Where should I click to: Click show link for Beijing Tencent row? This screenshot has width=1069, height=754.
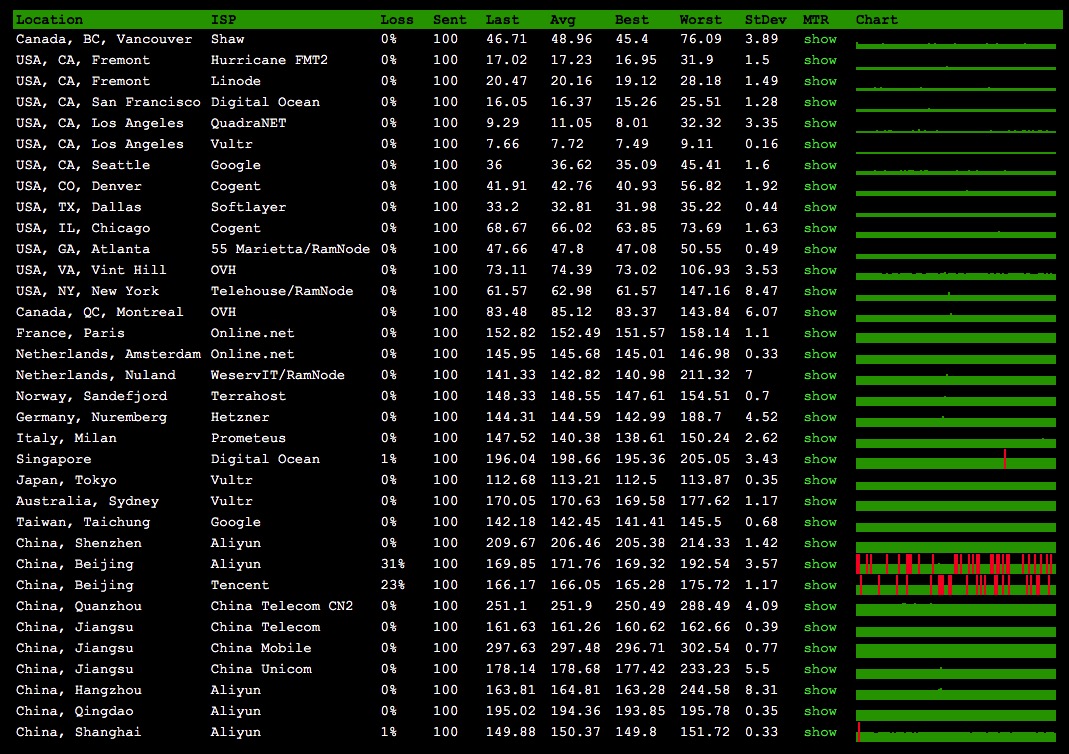click(820, 585)
